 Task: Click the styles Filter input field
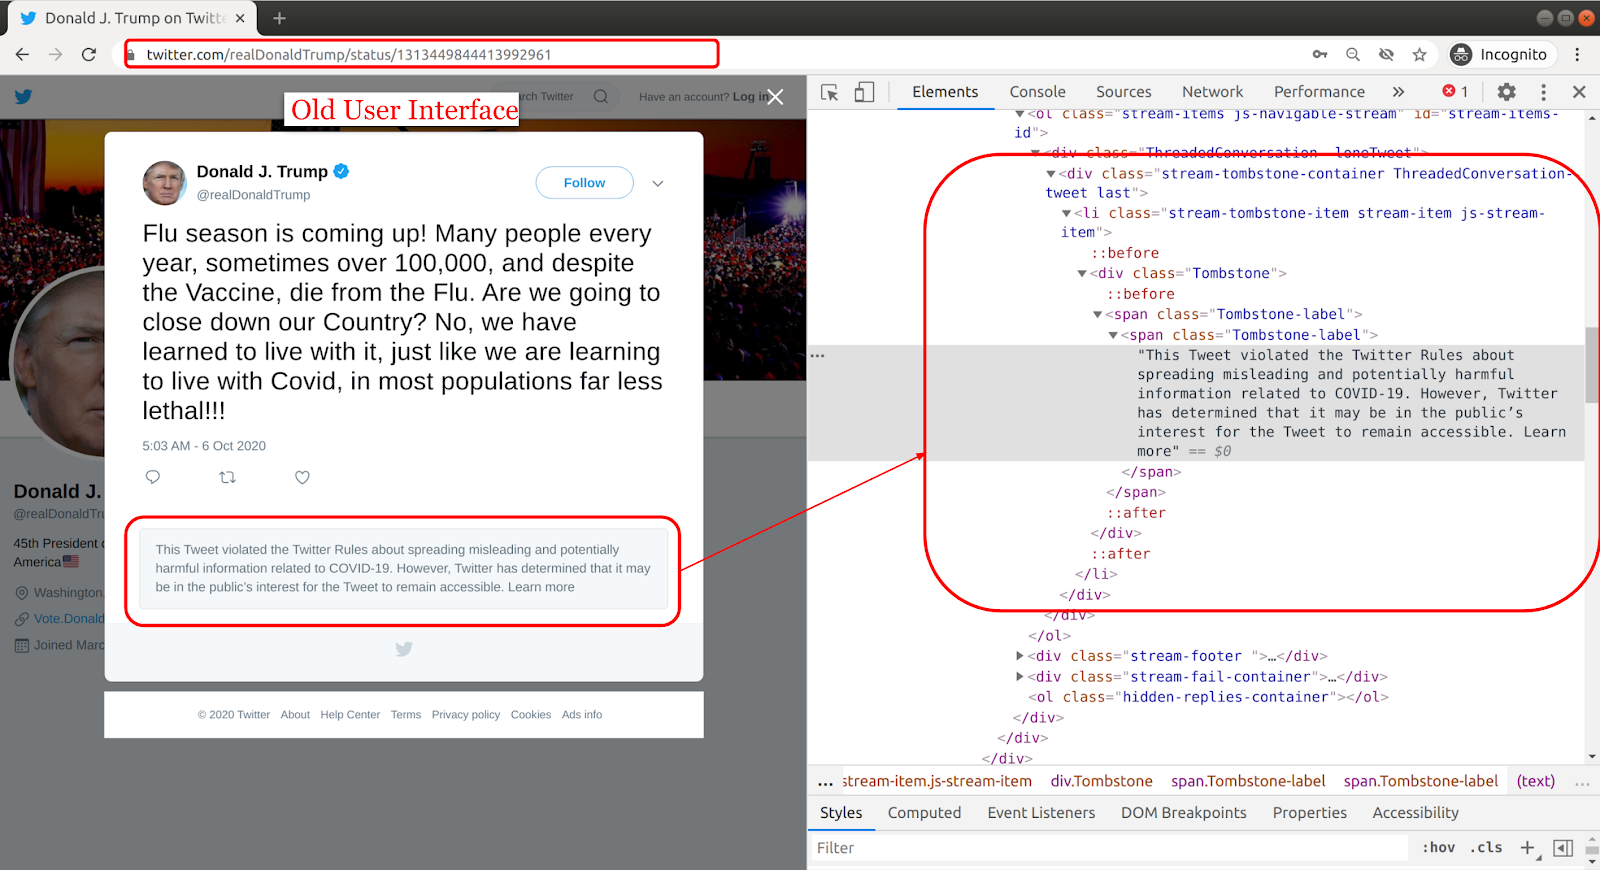pyautogui.click(x=1108, y=848)
